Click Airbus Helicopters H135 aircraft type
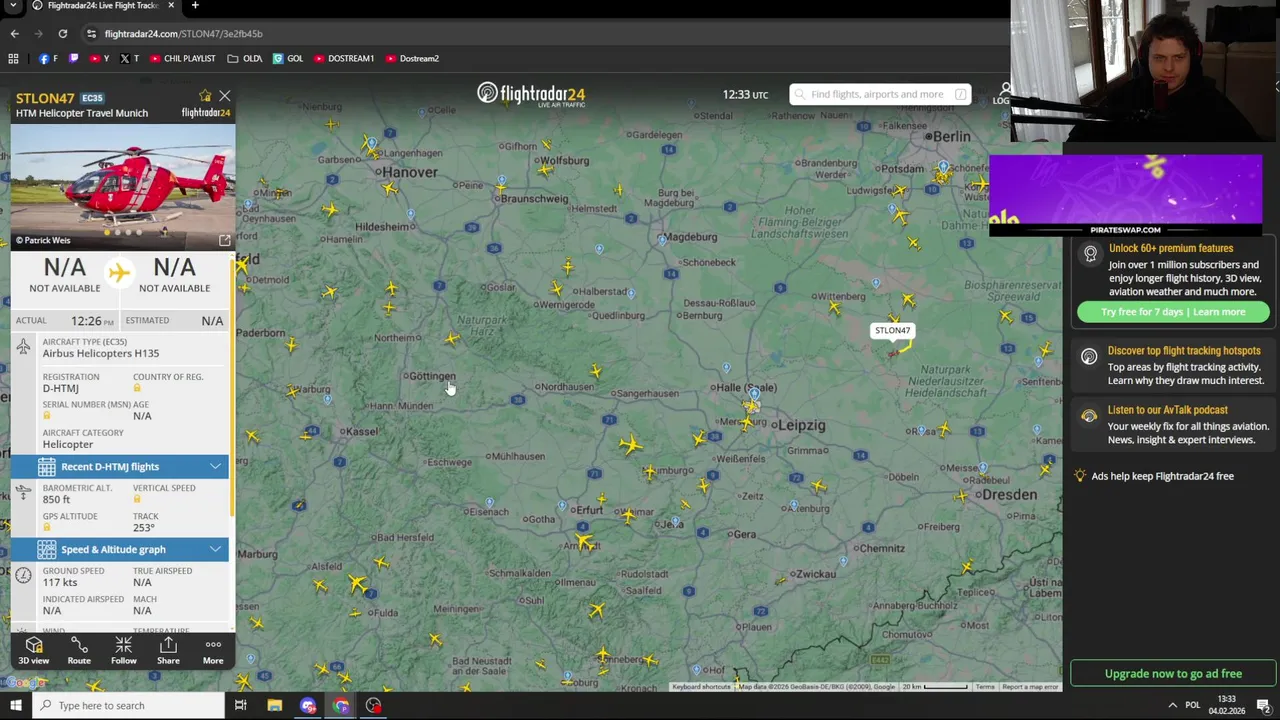The image size is (1280, 720). [x=100, y=353]
